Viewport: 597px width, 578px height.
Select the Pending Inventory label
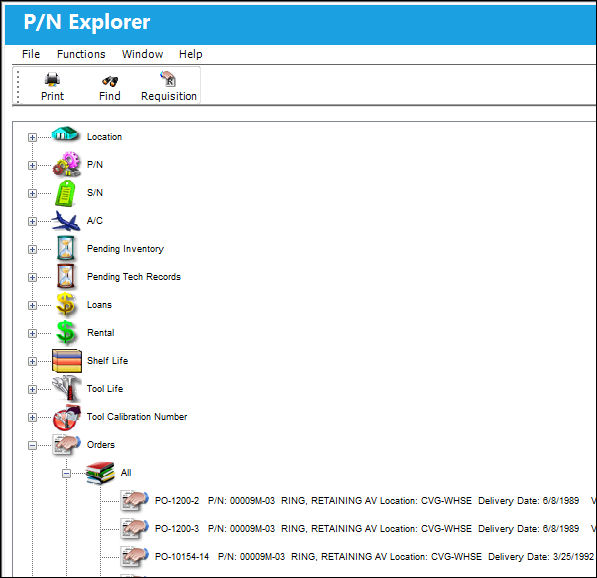[x=125, y=249]
